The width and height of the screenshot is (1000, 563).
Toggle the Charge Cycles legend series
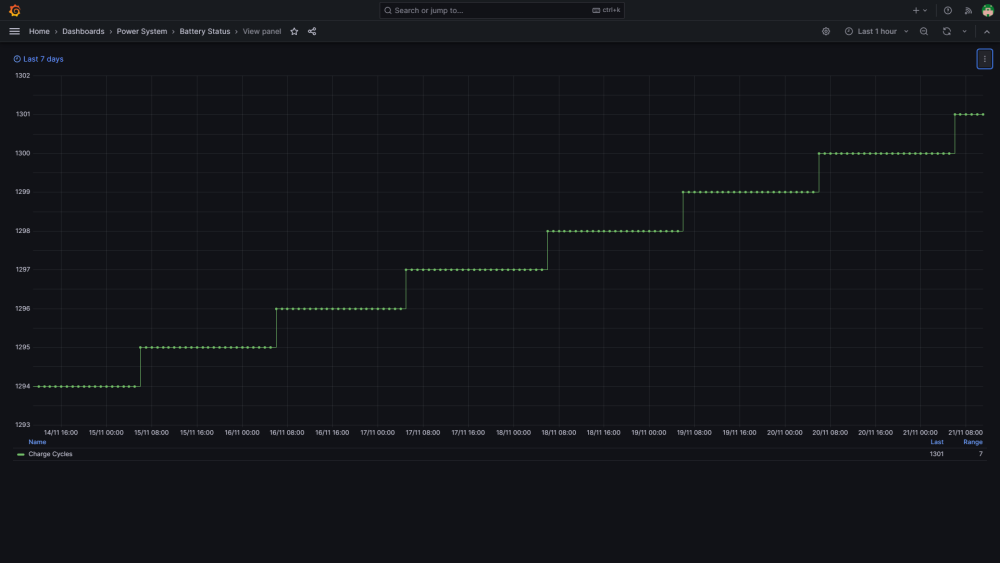click(x=50, y=454)
